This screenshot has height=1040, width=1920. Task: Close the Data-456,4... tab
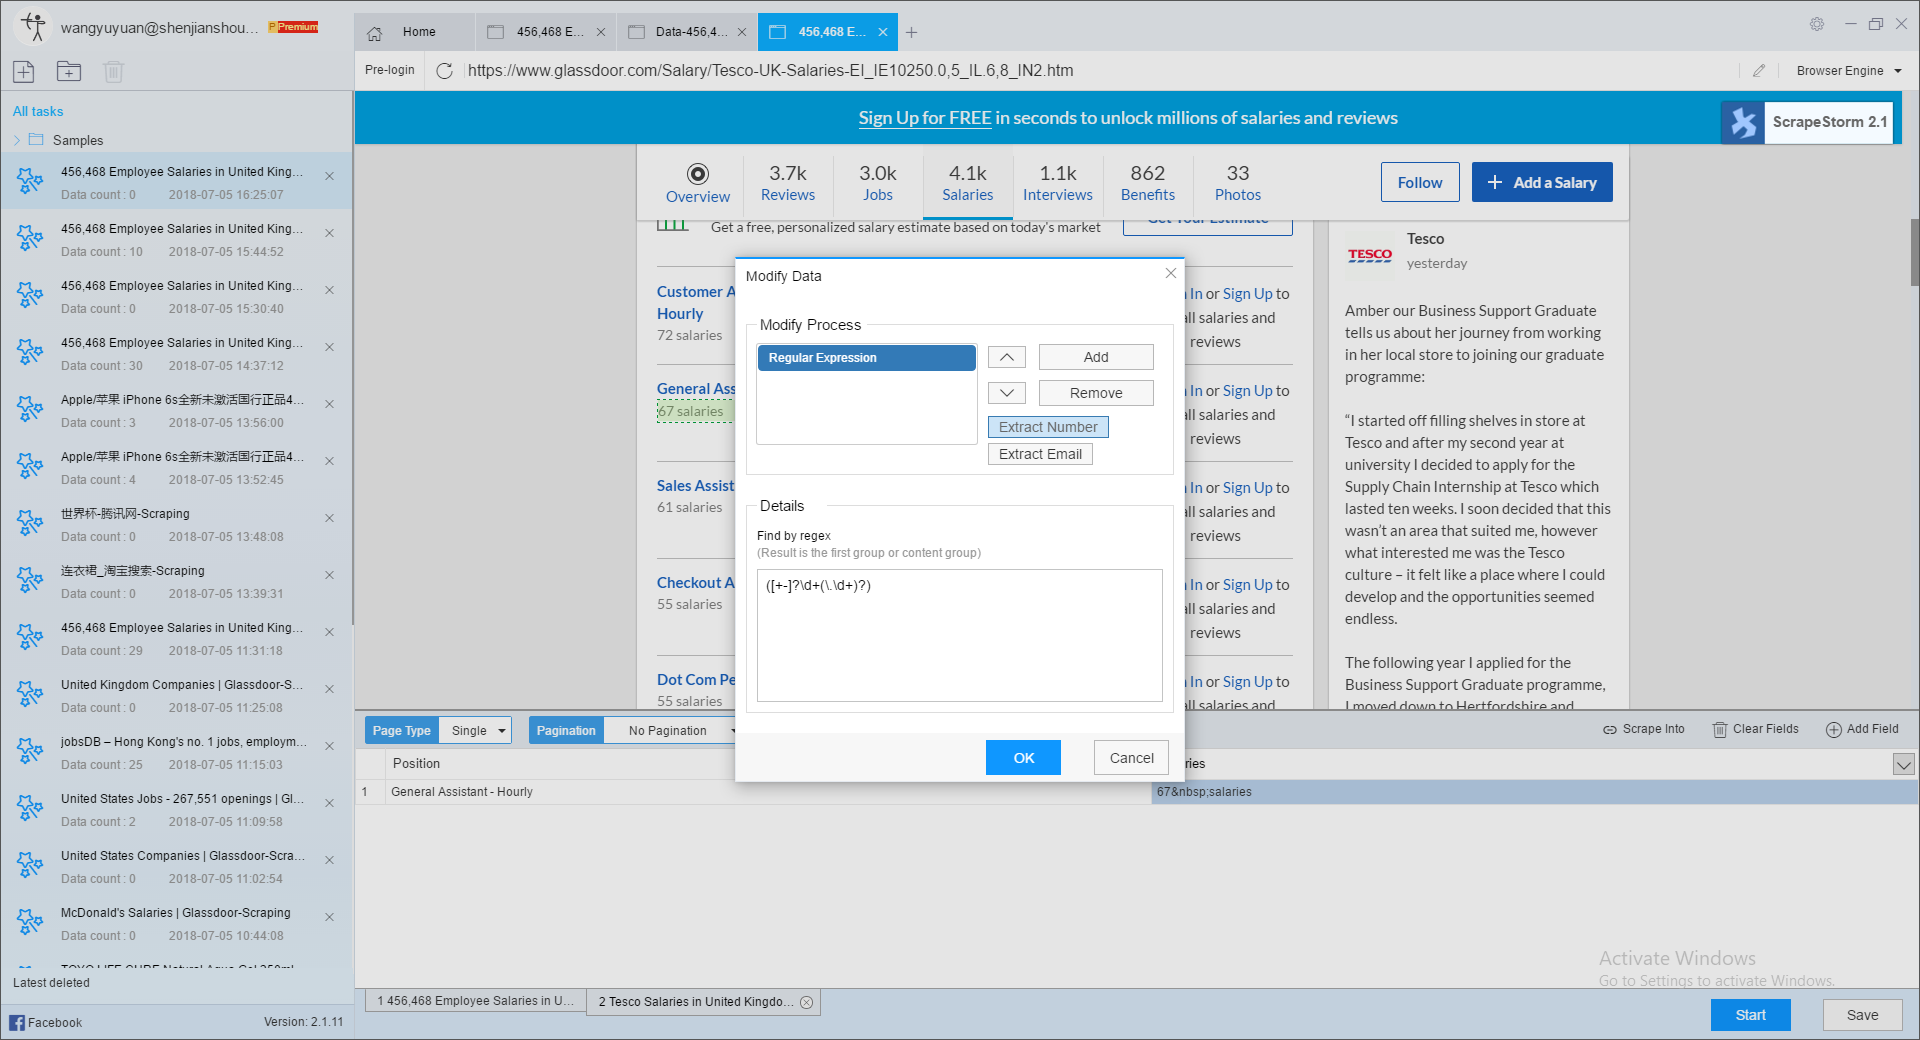[x=742, y=32]
